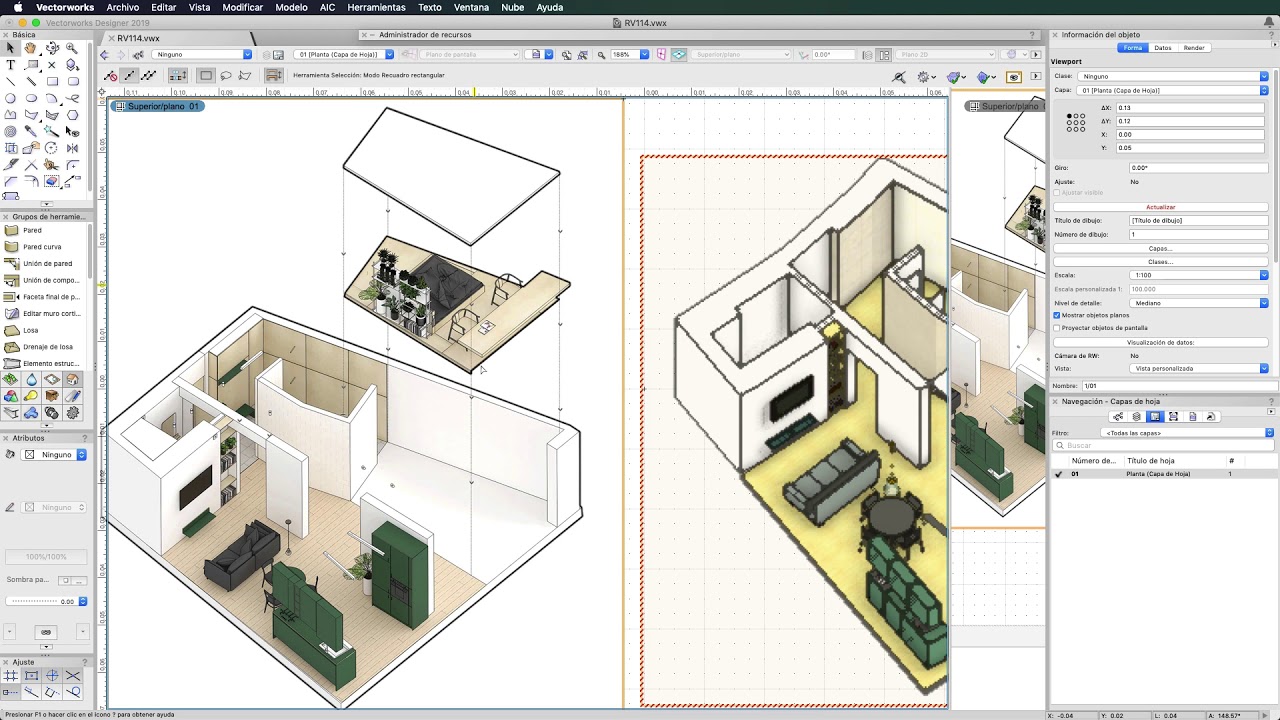This screenshot has width=1280, height=720.
Task: Select the Flyover rotate view tool
Action: (x=52, y=48)
